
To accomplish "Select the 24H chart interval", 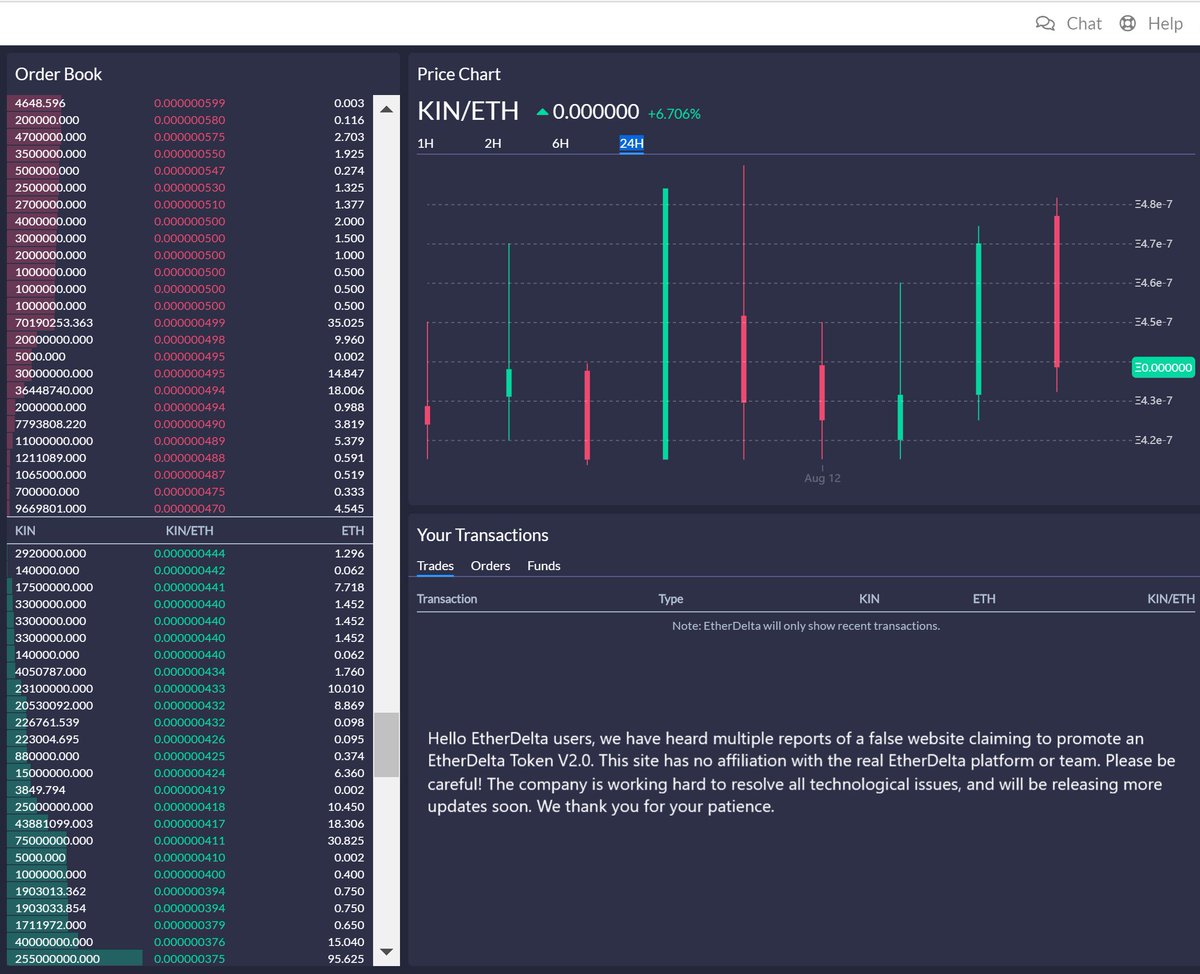I will point(631,143).
